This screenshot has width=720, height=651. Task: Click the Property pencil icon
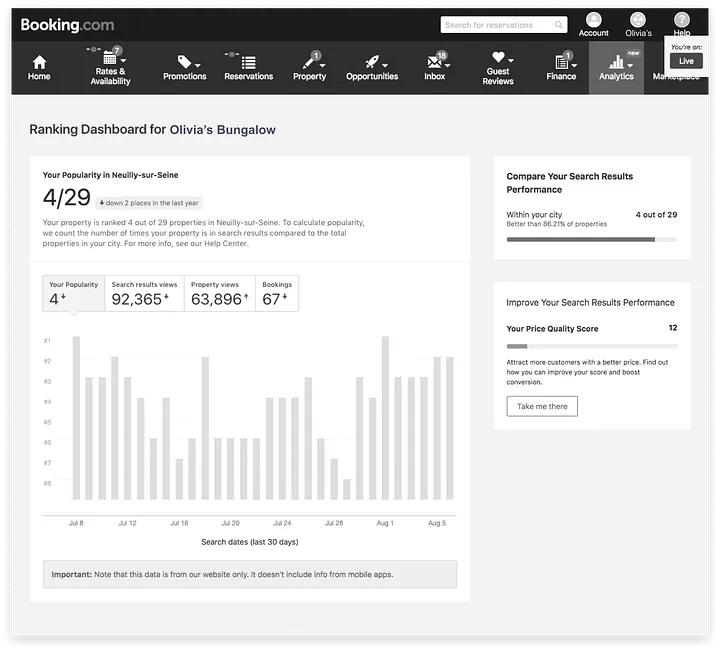point(307,62)
